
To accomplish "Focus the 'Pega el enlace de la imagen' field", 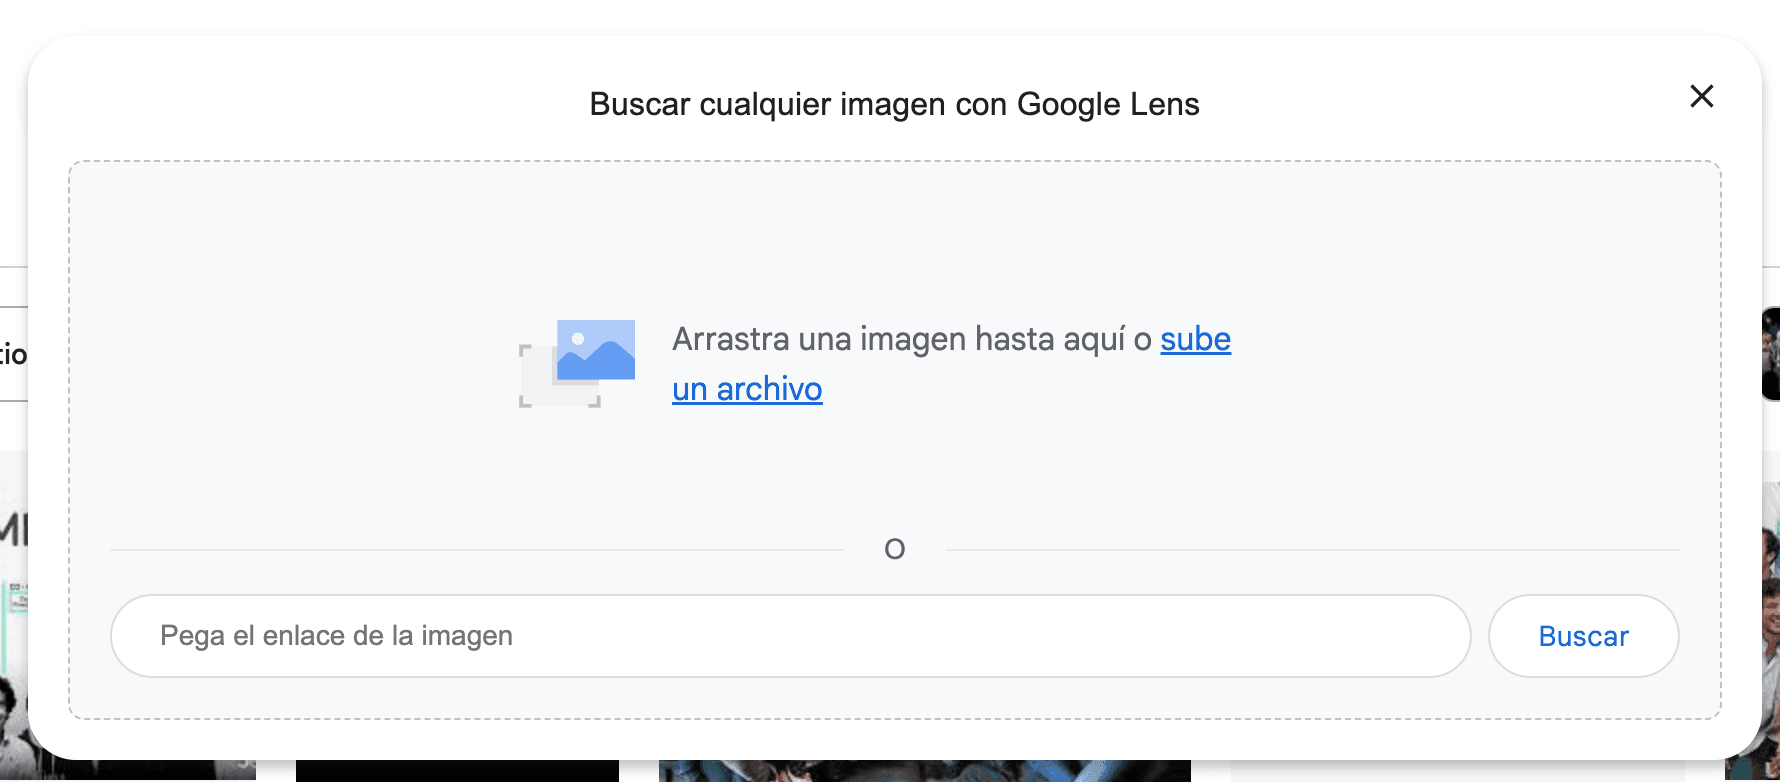I will [x=790, y=636].
